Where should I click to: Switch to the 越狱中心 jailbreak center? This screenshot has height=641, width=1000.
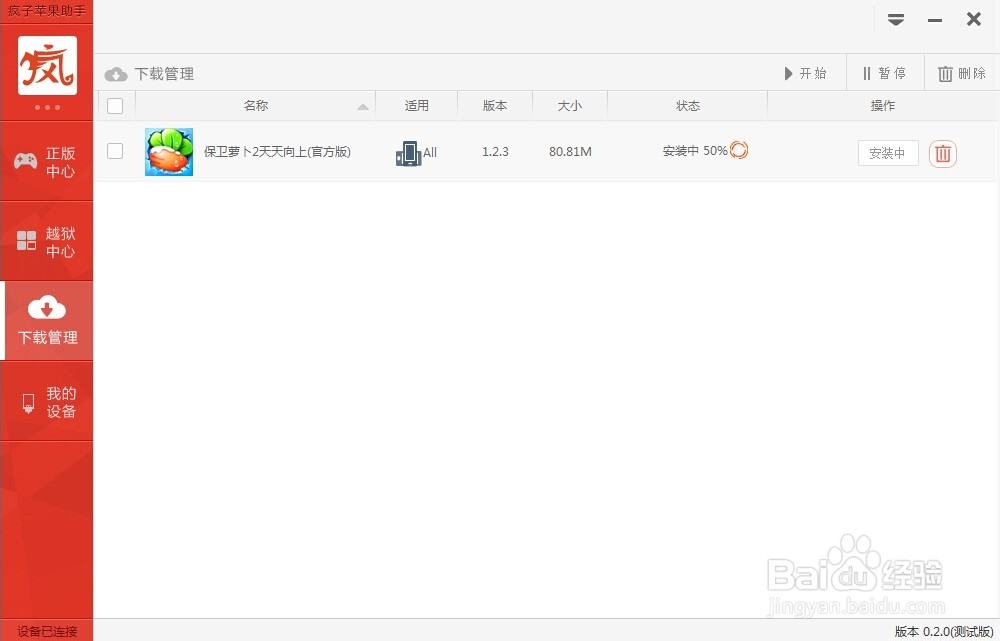click(47, 241)
